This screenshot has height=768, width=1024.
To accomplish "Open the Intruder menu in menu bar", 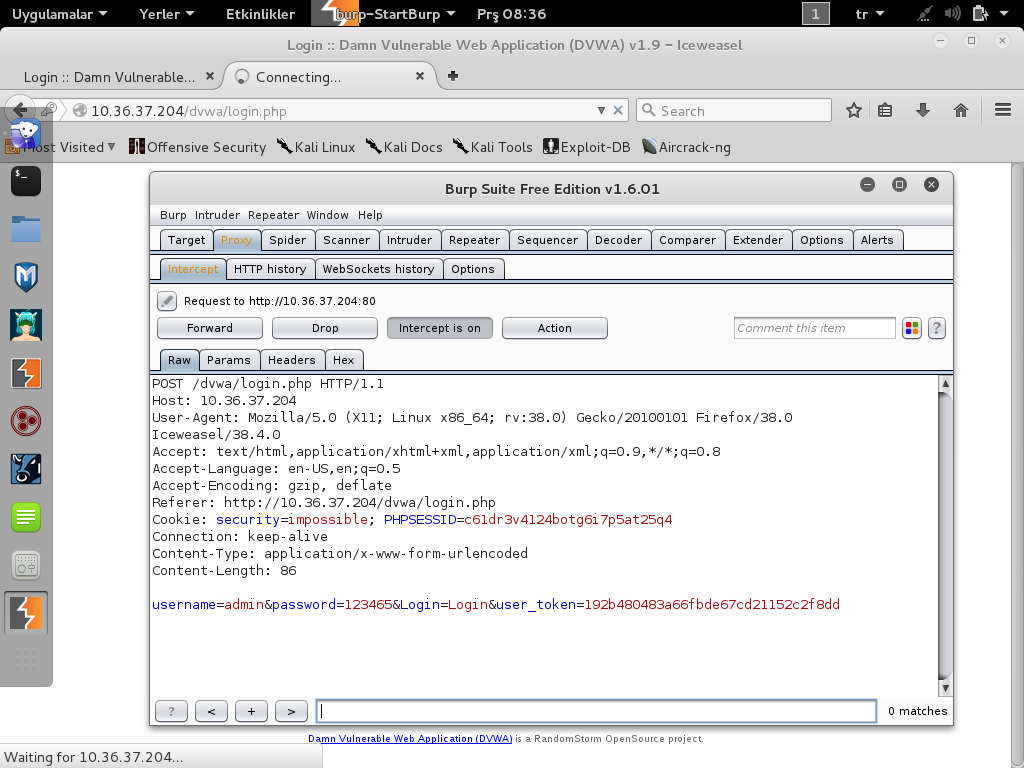I will pos(217,215).
